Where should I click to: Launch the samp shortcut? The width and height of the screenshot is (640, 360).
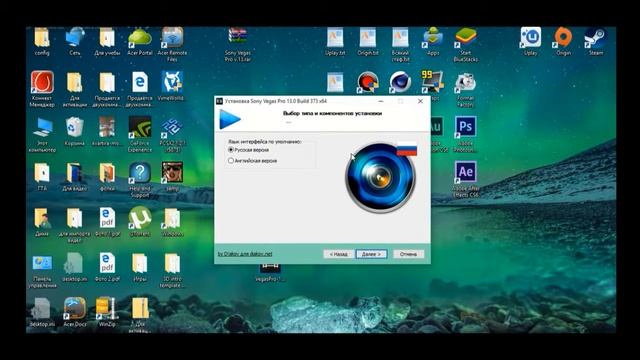click(172, 177)
